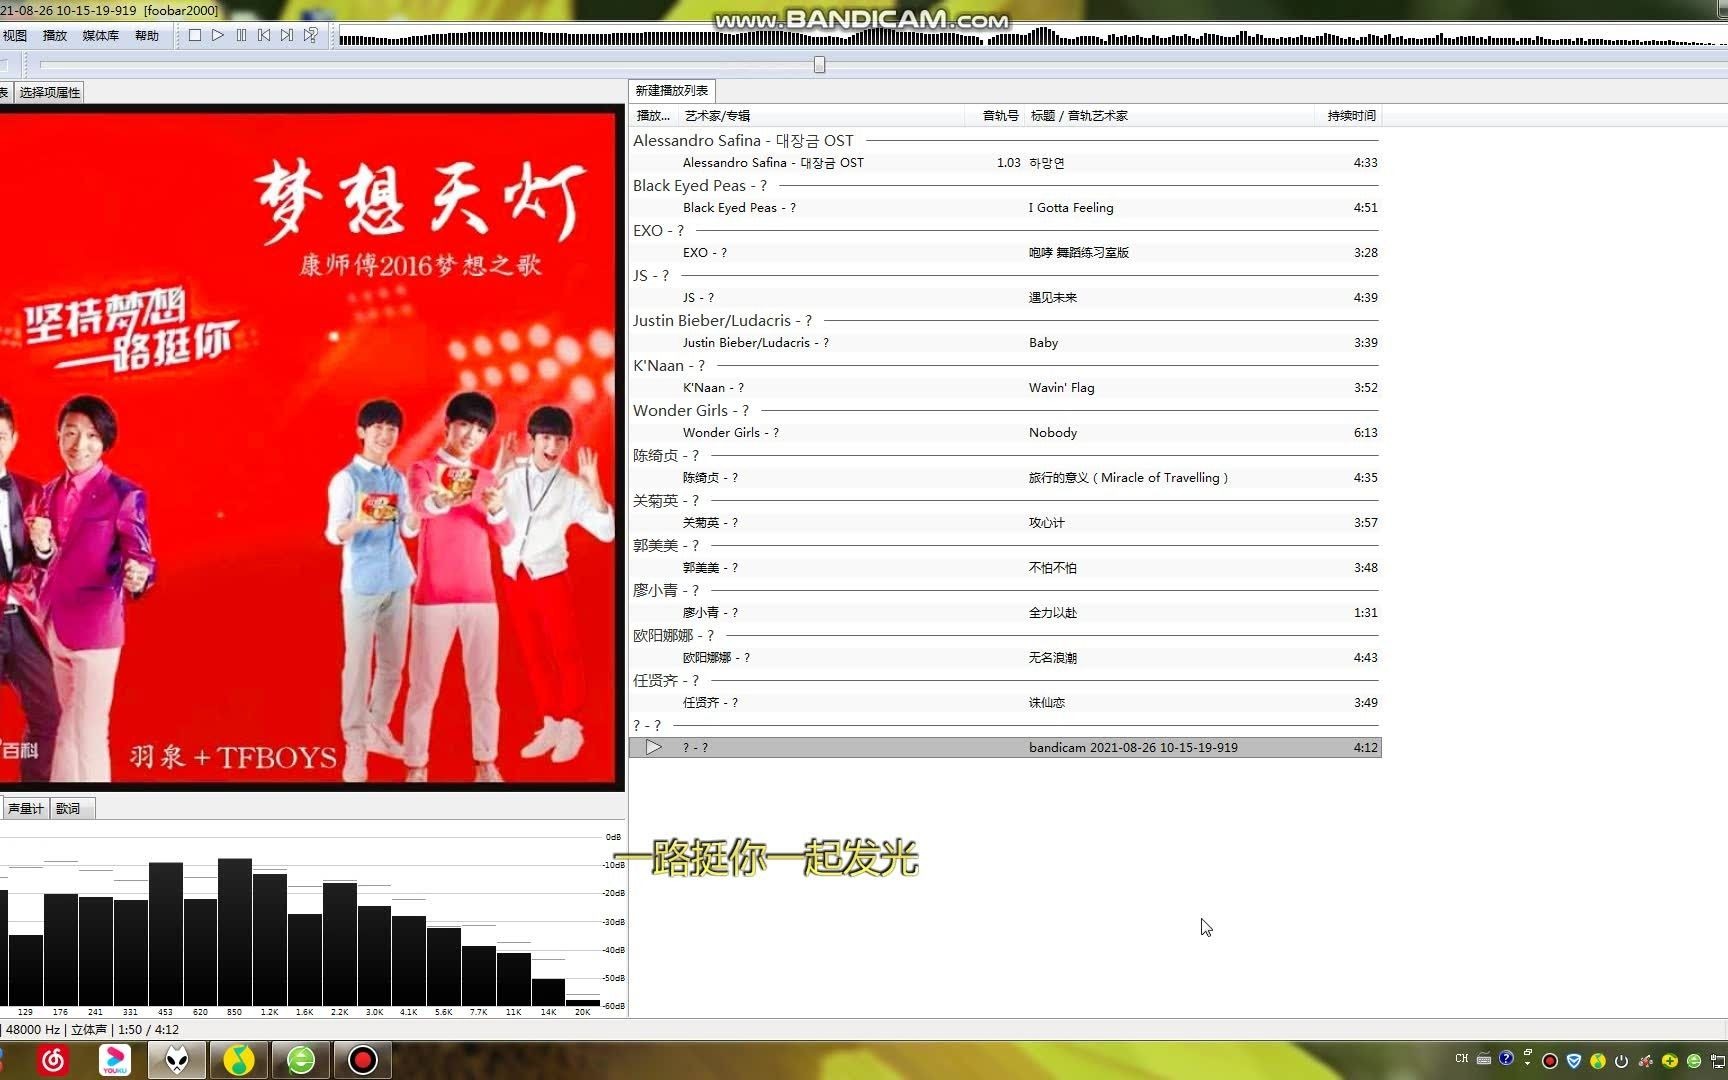Open the network connection tray icon
1728x1080 pixels.
pos(1719,1061)
